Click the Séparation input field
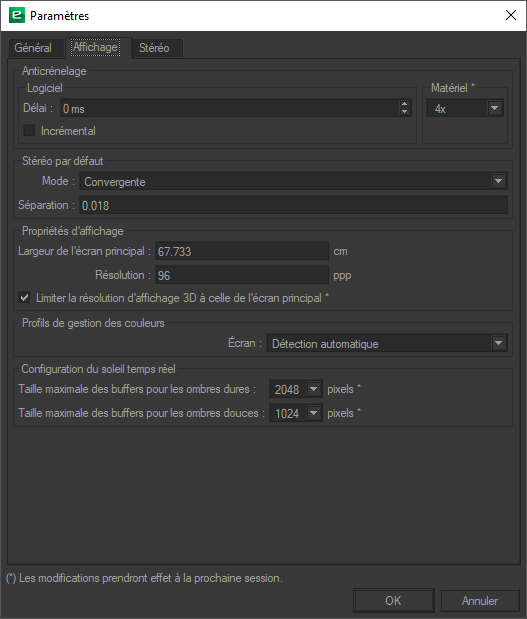527x619 pixels. [293, 205]
